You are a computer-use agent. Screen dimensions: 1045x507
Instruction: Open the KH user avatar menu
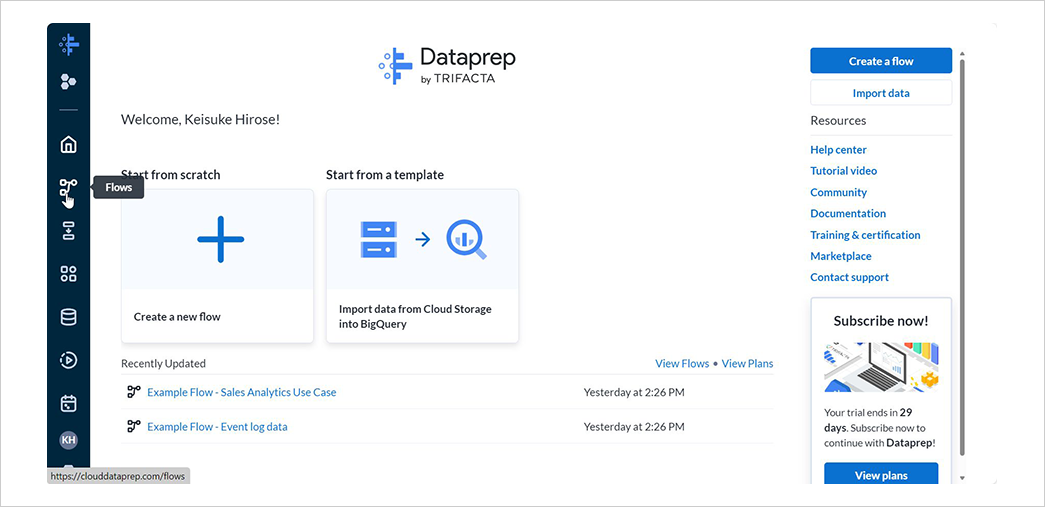[68, 440]
